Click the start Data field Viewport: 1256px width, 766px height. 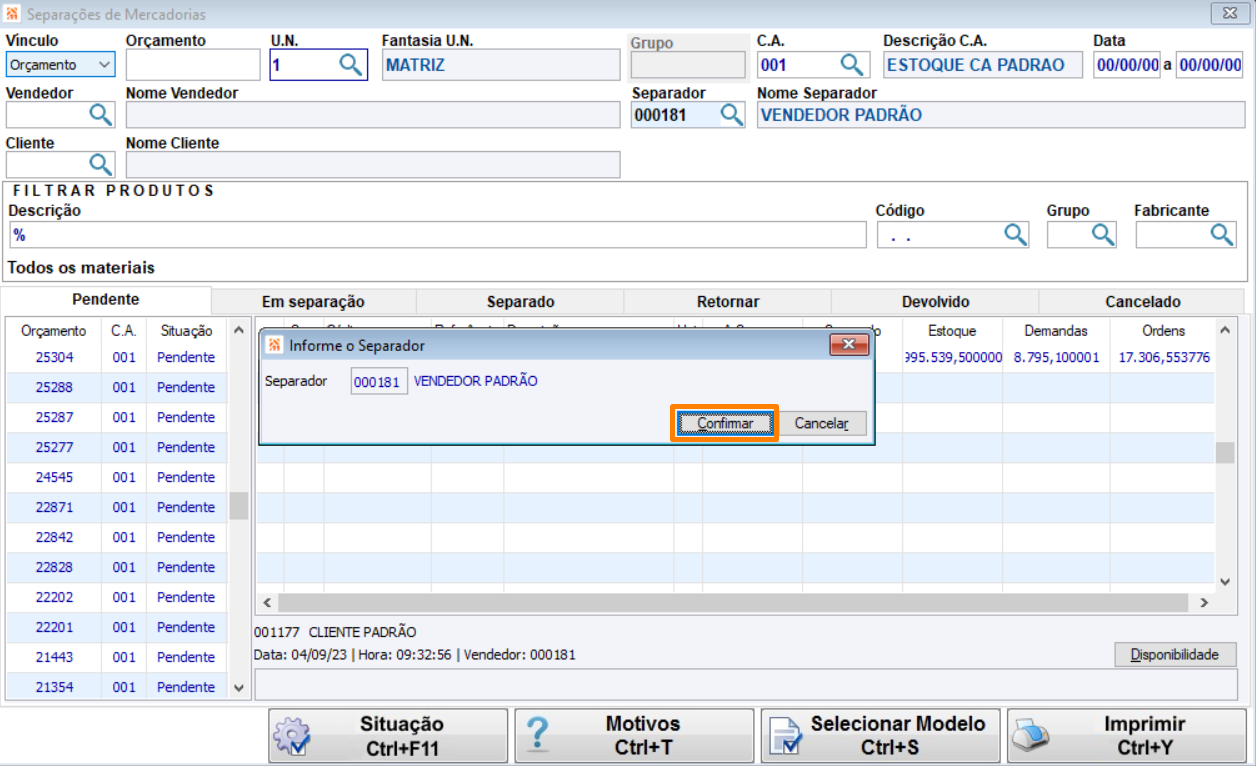point(1127,65)
